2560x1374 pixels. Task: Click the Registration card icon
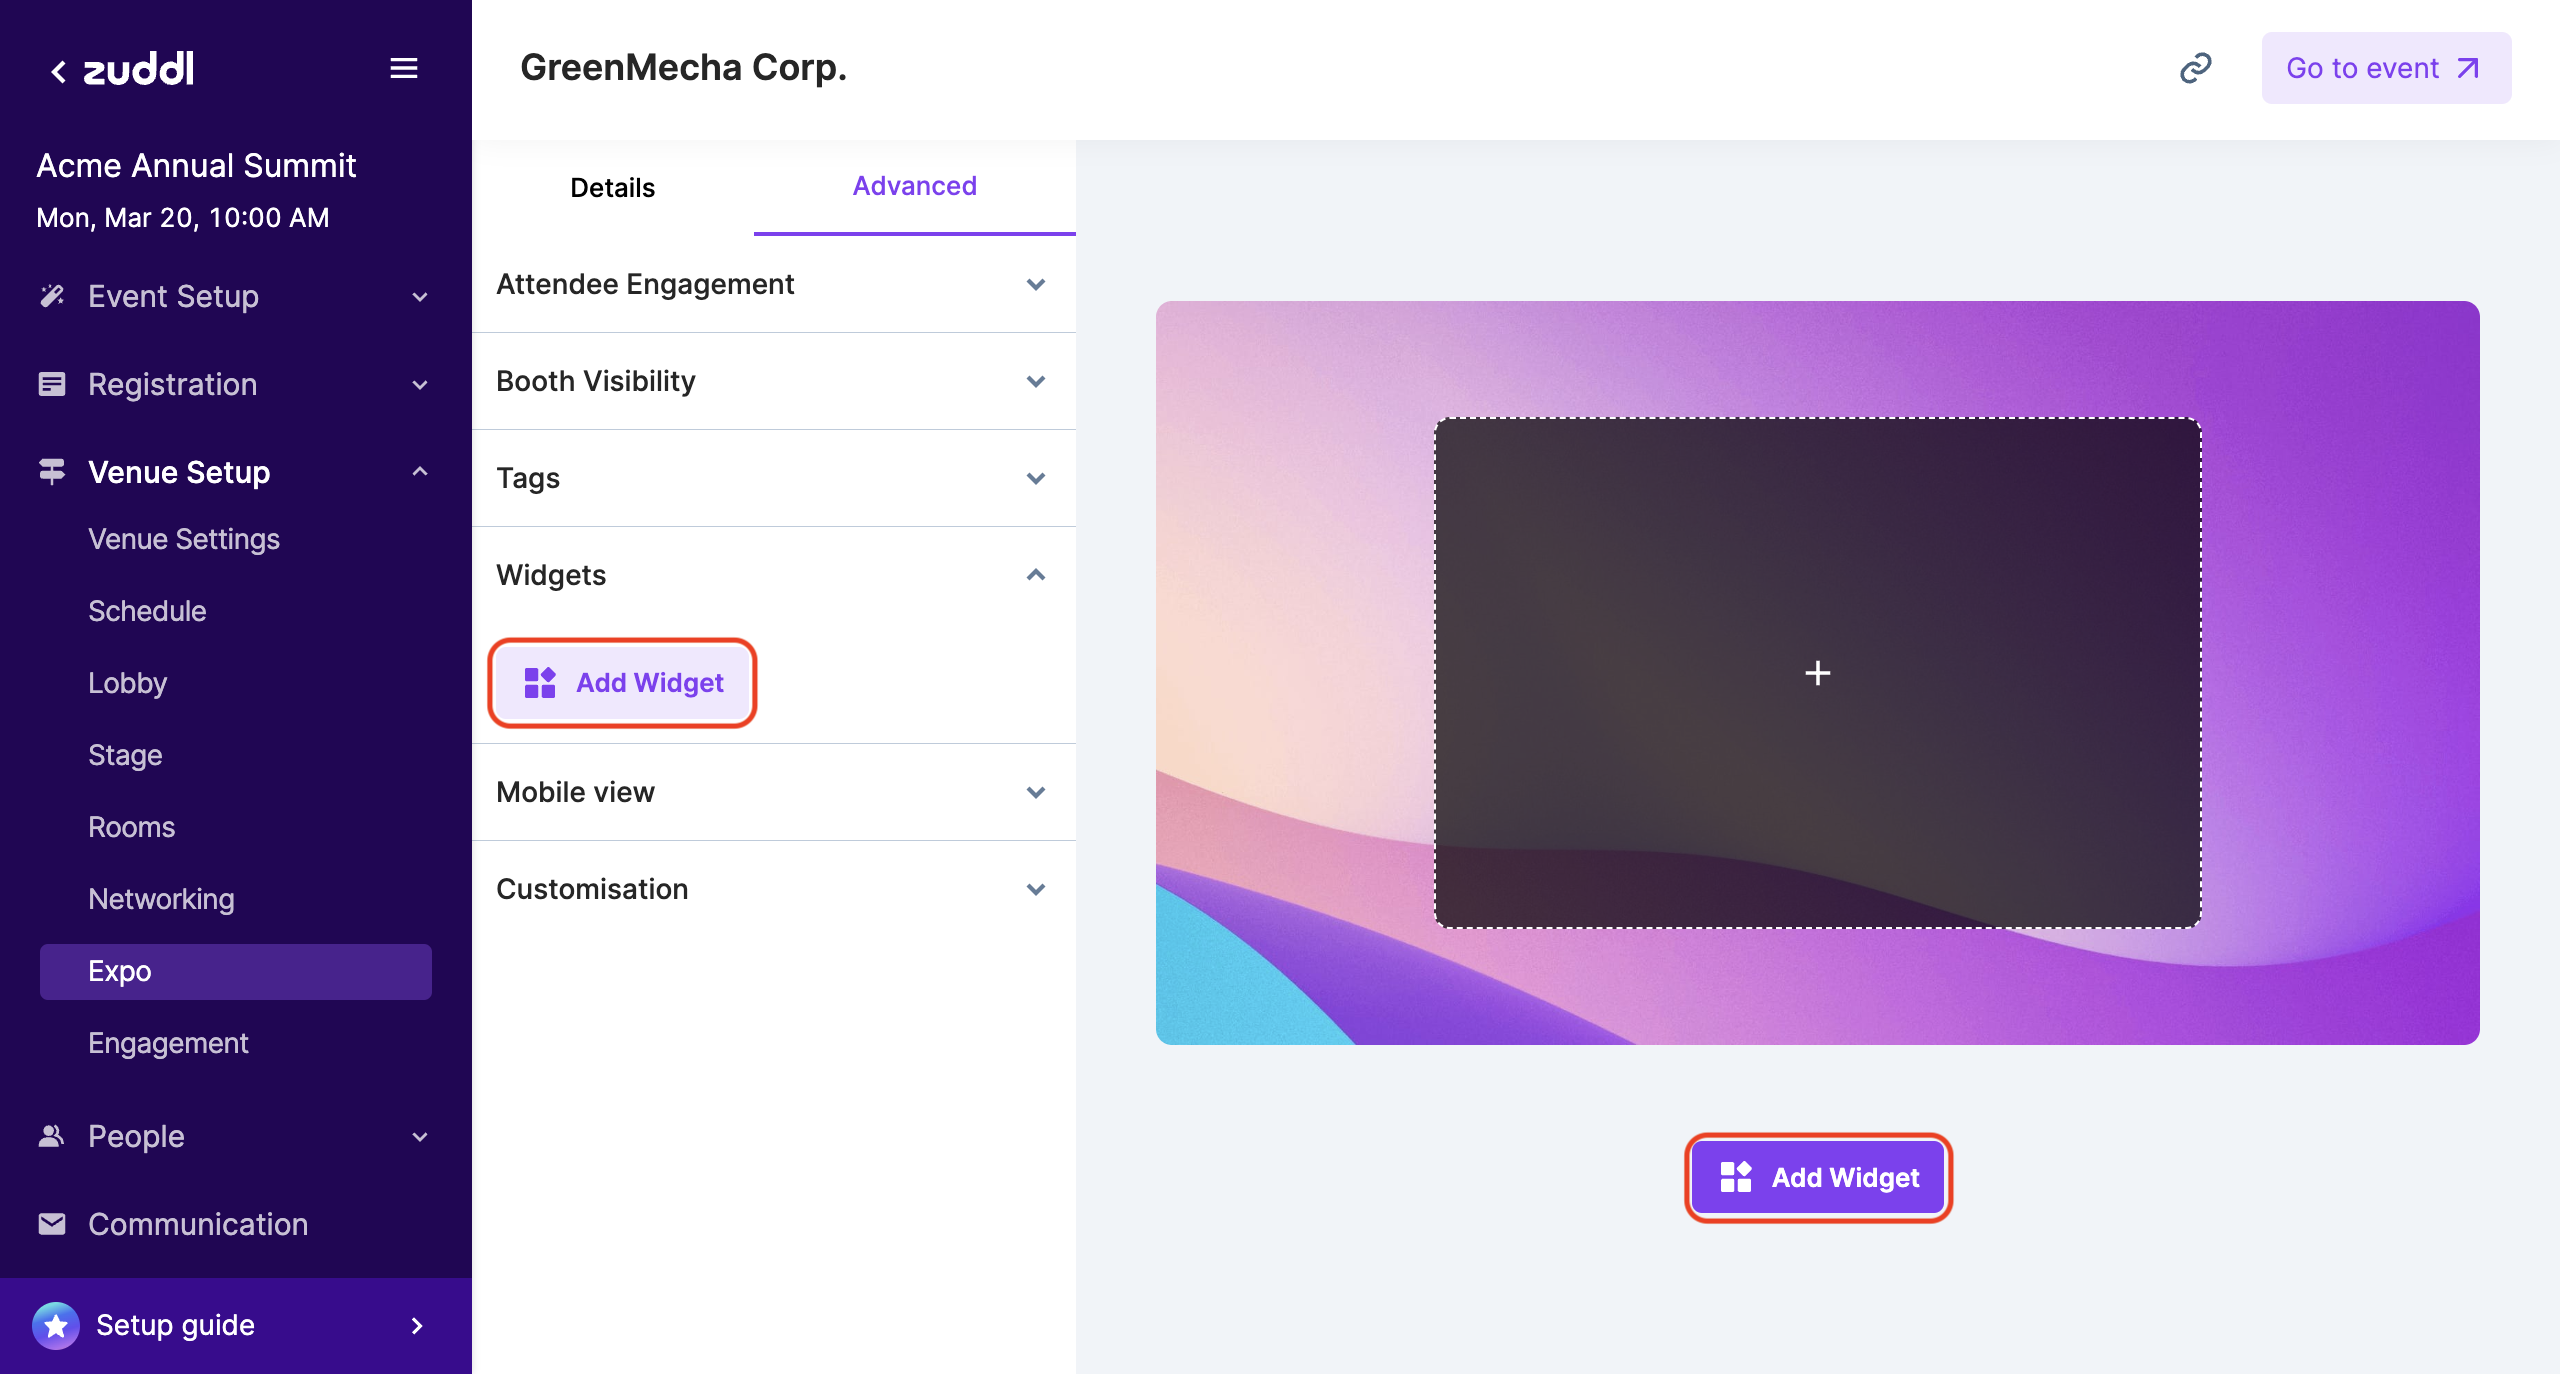52,384
